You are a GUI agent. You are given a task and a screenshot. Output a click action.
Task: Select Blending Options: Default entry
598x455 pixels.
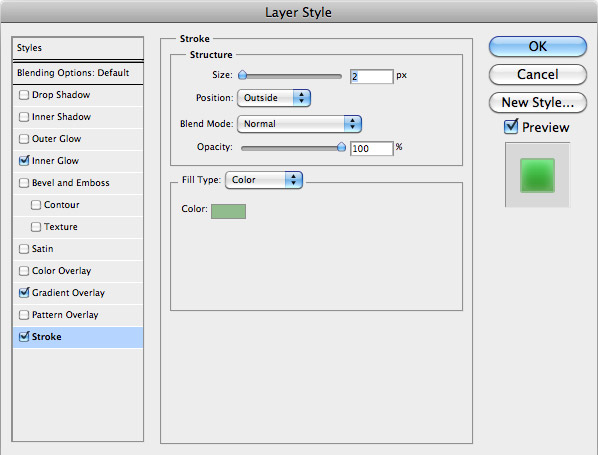click(78, 73)
